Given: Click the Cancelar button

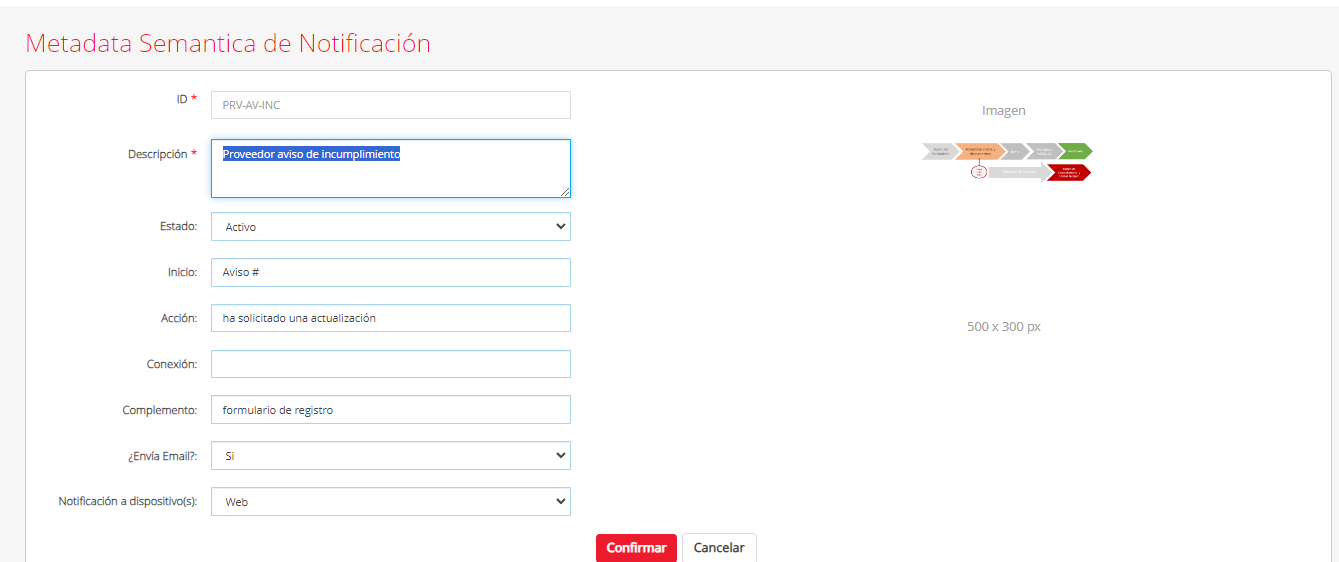Looking at the screenshot, I should [x=719, y=548].
